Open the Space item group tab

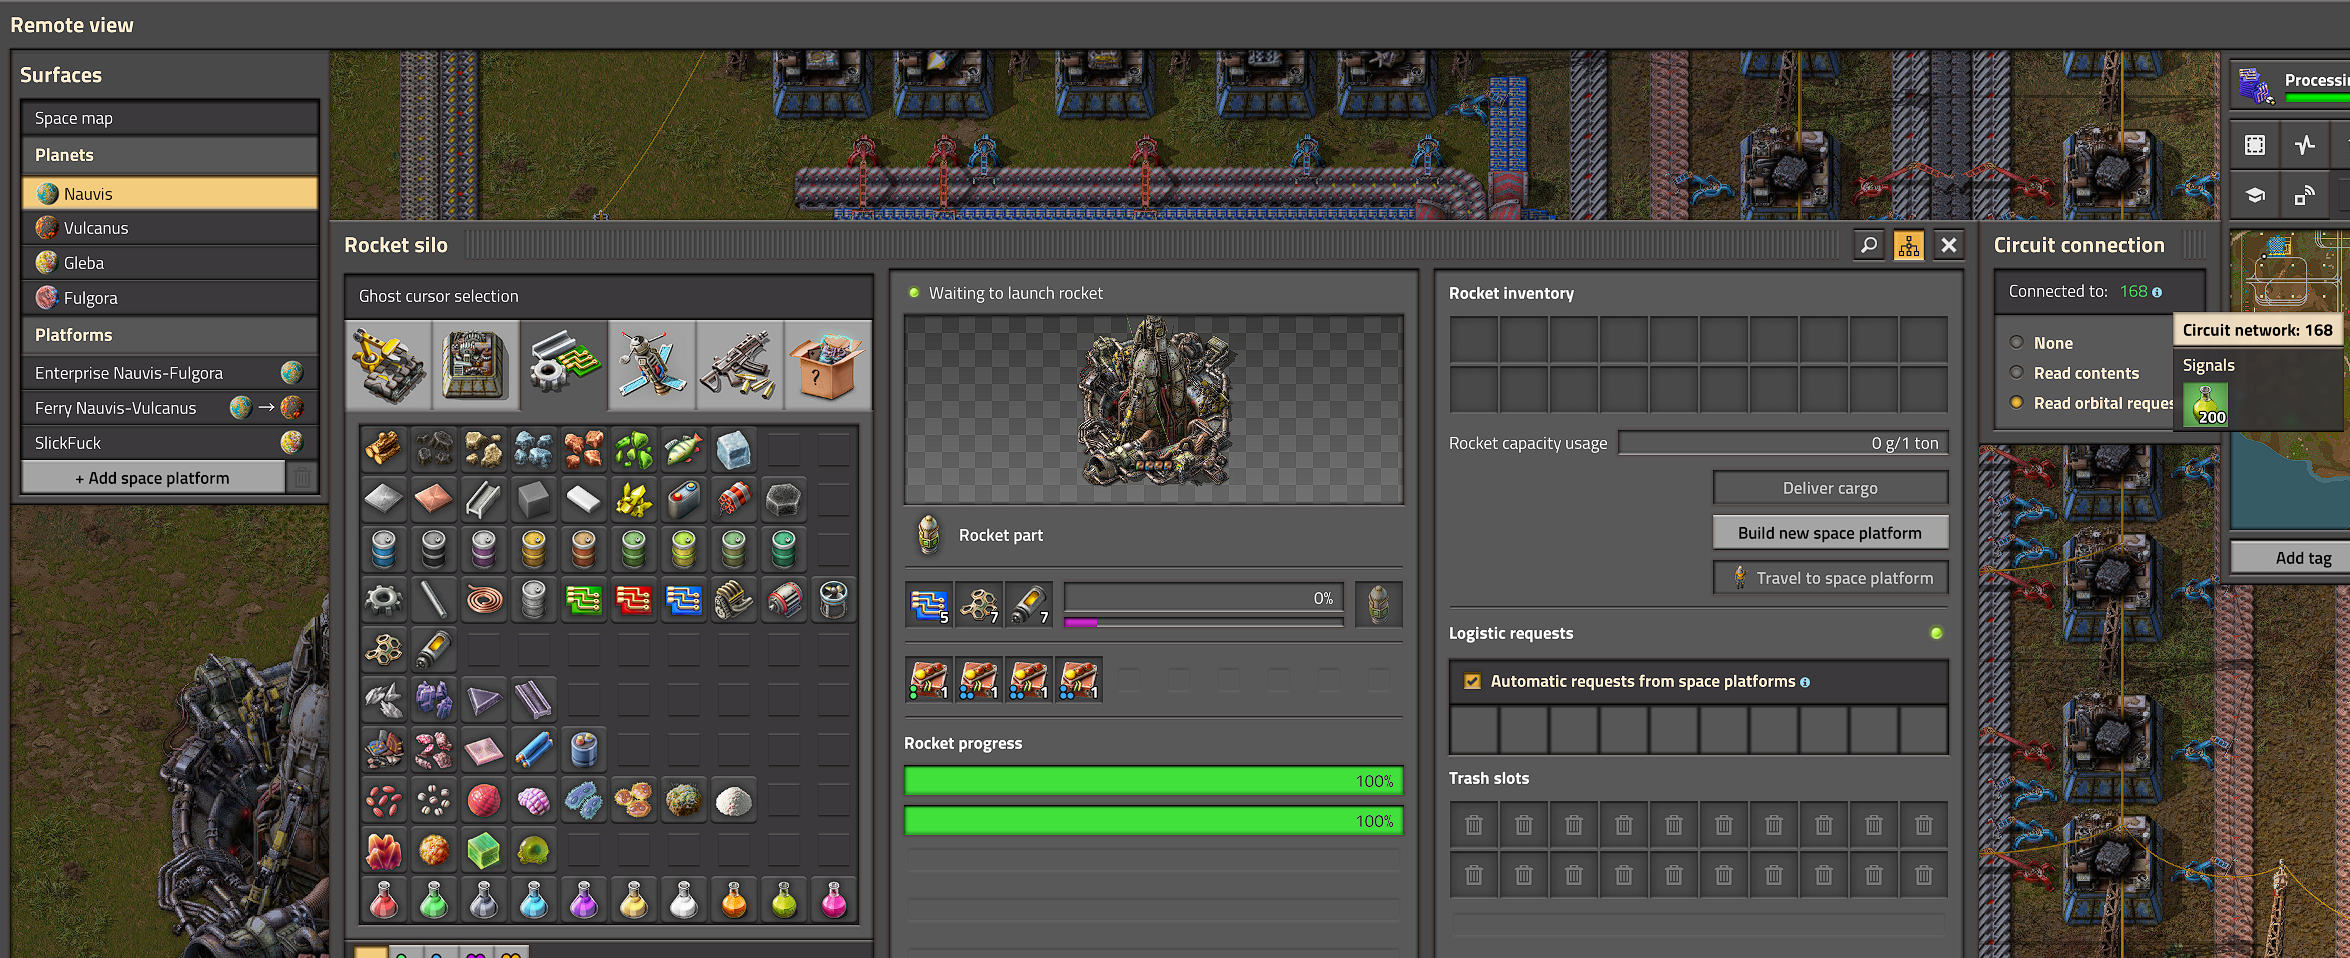(x=652, y=364)
